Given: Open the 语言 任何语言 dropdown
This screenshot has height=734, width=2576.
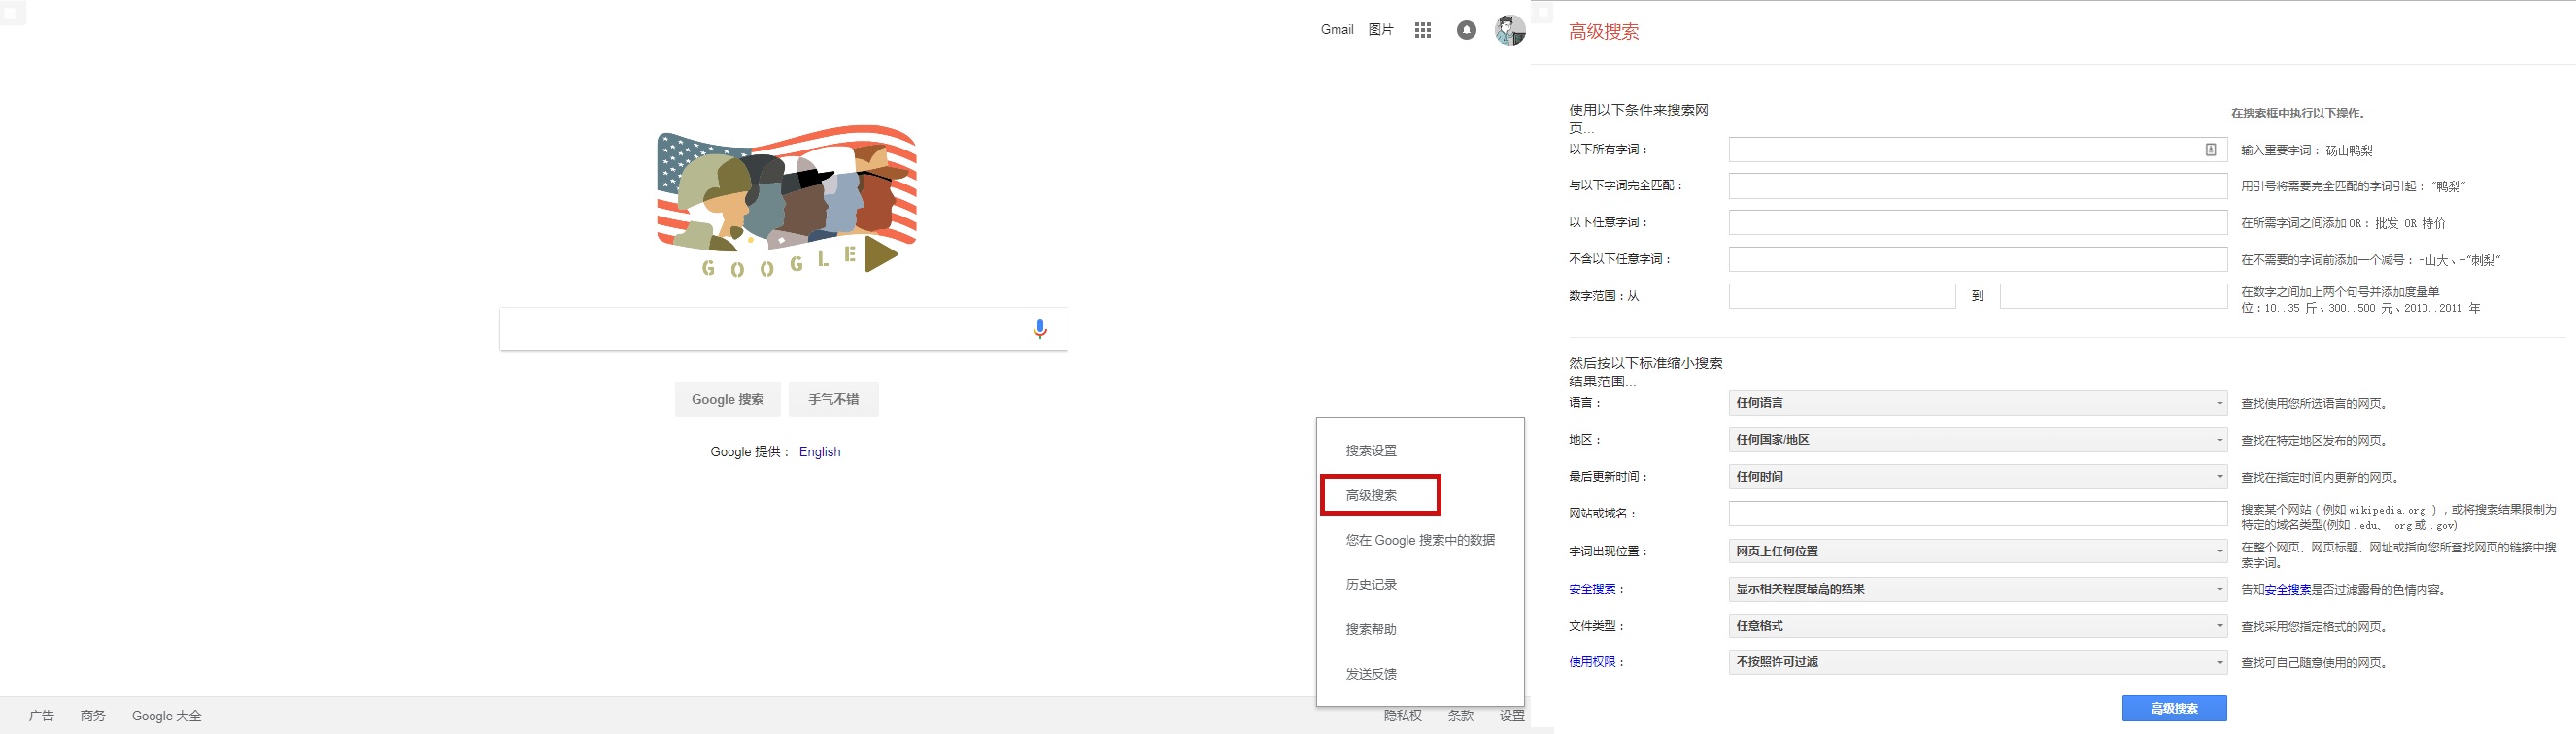Looking at the screenshot, I should point(1978,403).
